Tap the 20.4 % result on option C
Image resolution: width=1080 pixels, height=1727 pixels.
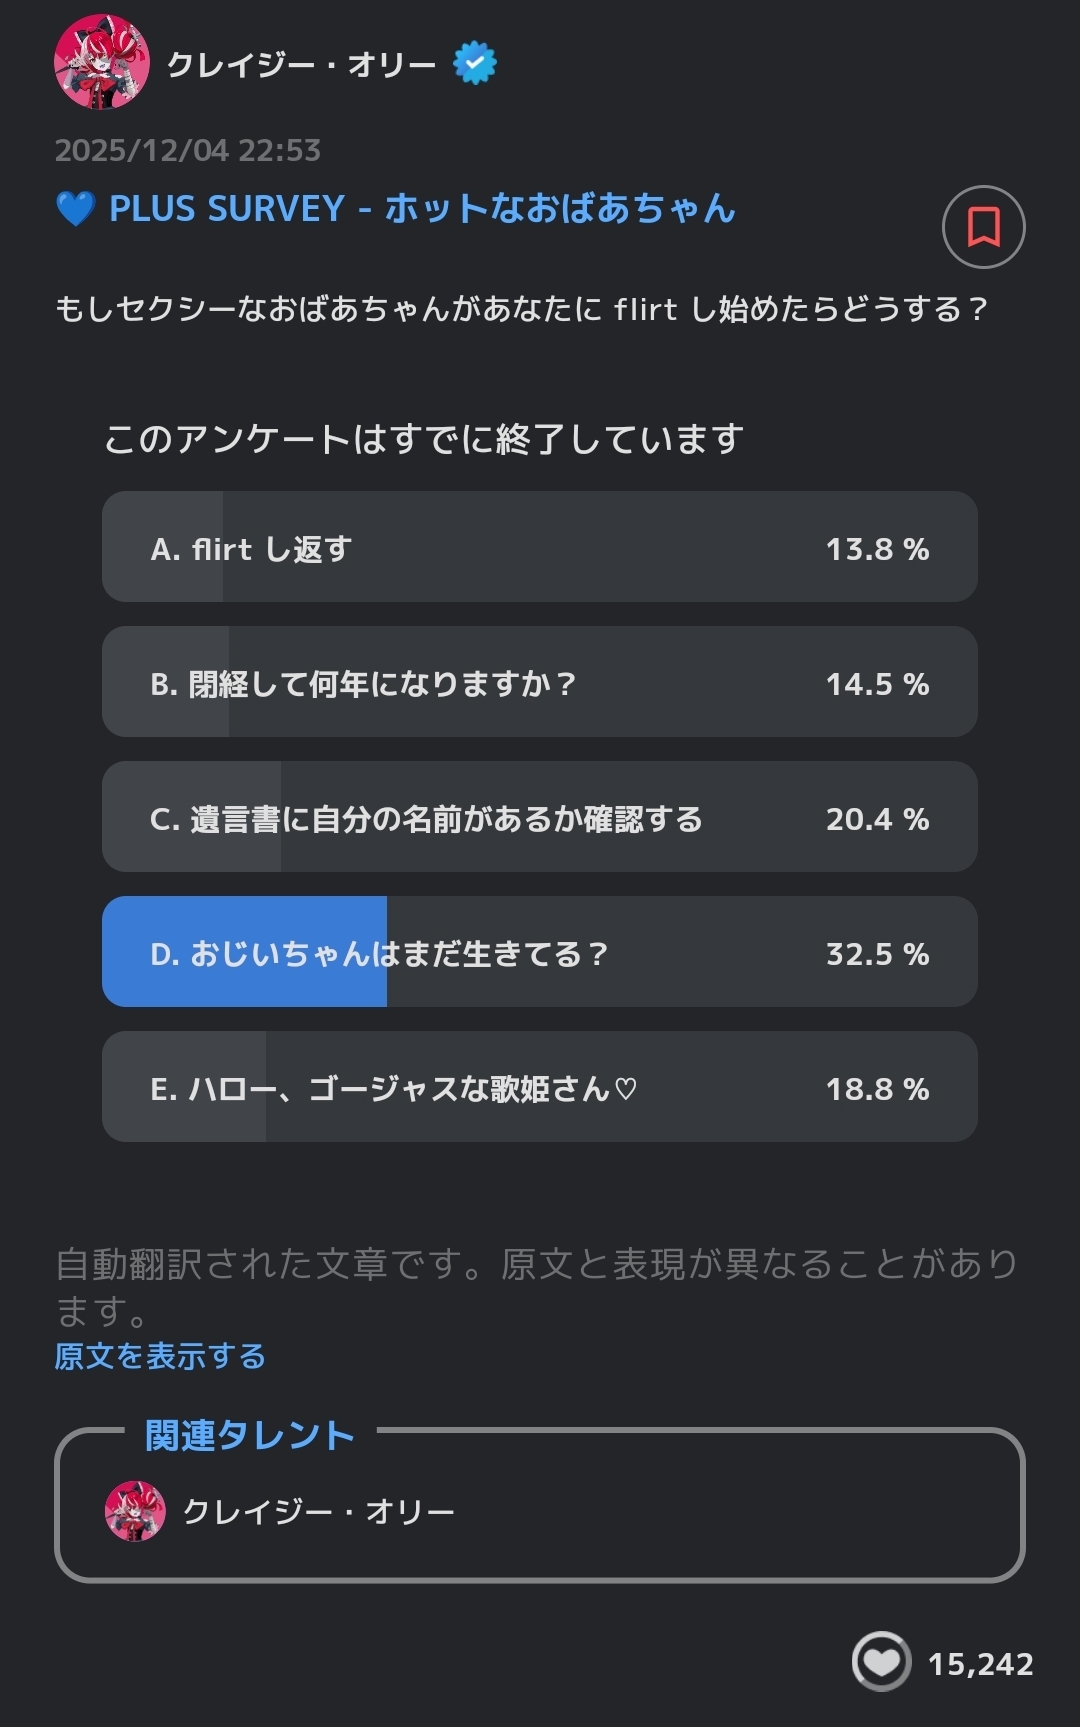tap(877, 819)
